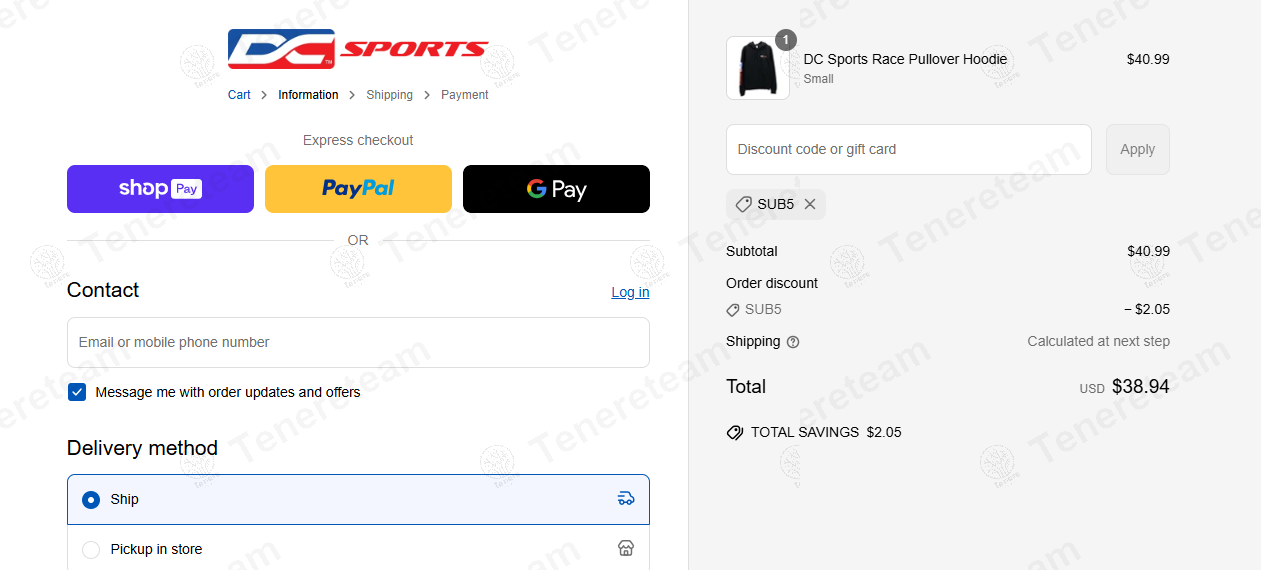The image size is (1261, 570).
Task: Uncheck Message me with order updates
Action: coord(77,392)
